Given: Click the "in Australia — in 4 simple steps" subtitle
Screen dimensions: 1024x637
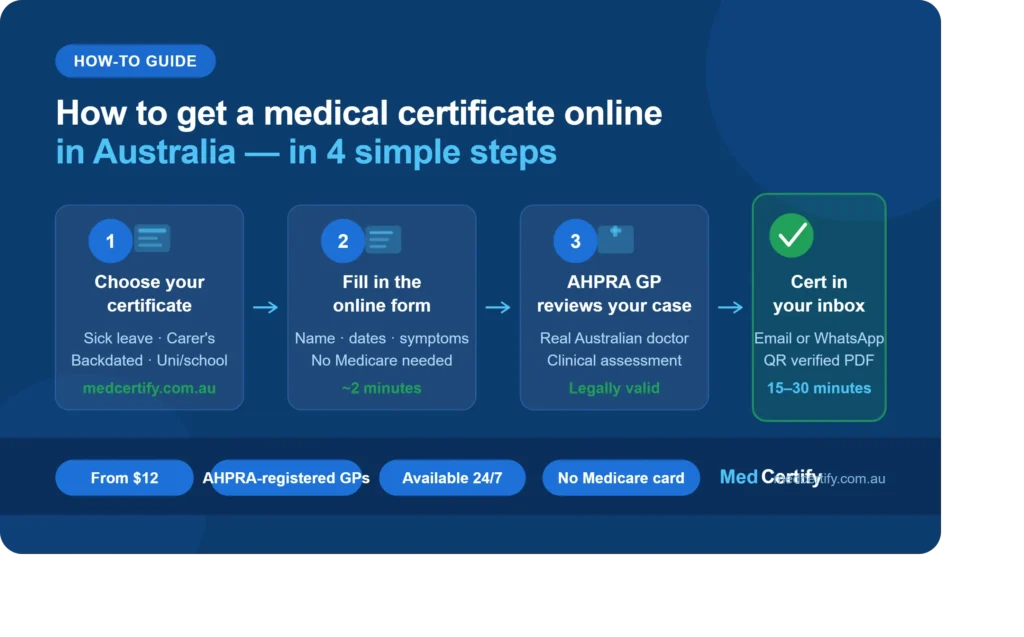Looking at the screenshot, I should [x=306, y=152].
